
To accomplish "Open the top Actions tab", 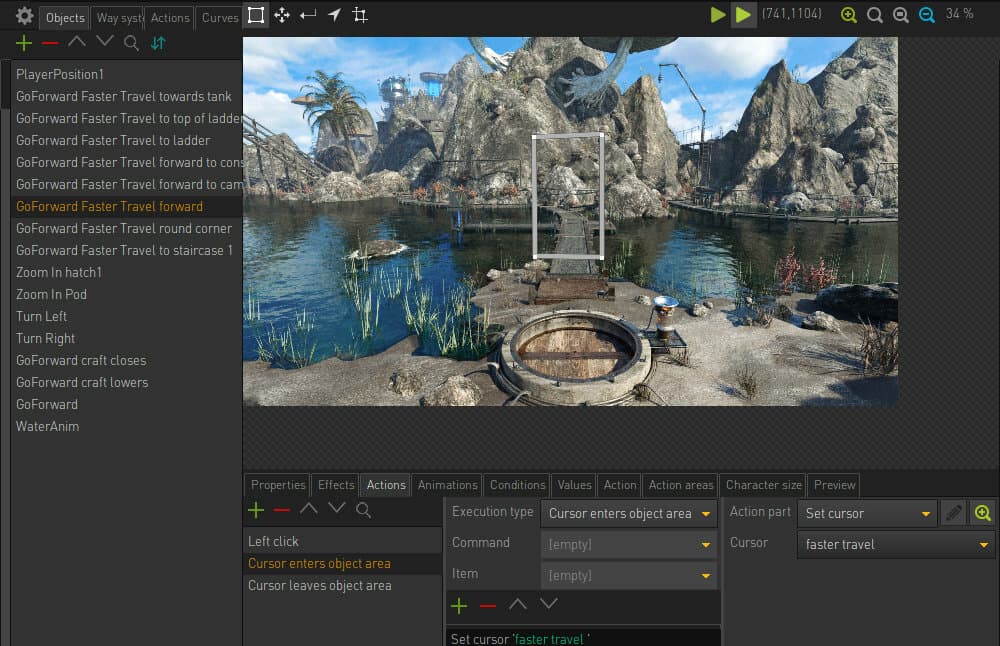I will click(x=170, y=18).
